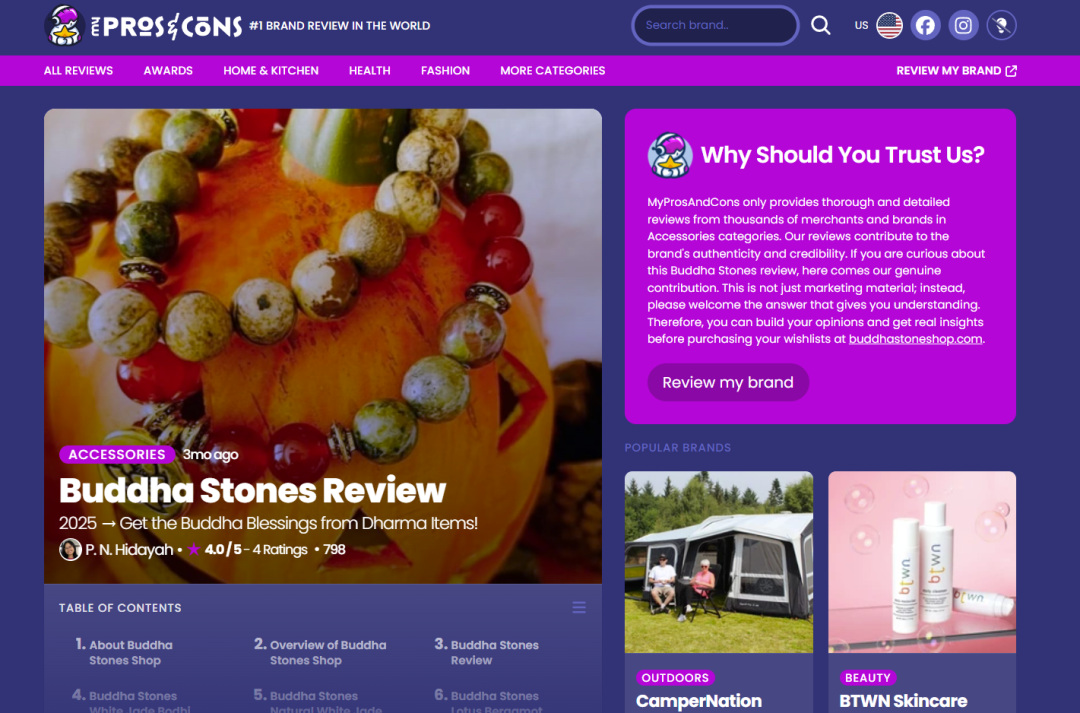1080x713 pixels.
Task: Focus the Search brand input field
Action: pos(715,25)
